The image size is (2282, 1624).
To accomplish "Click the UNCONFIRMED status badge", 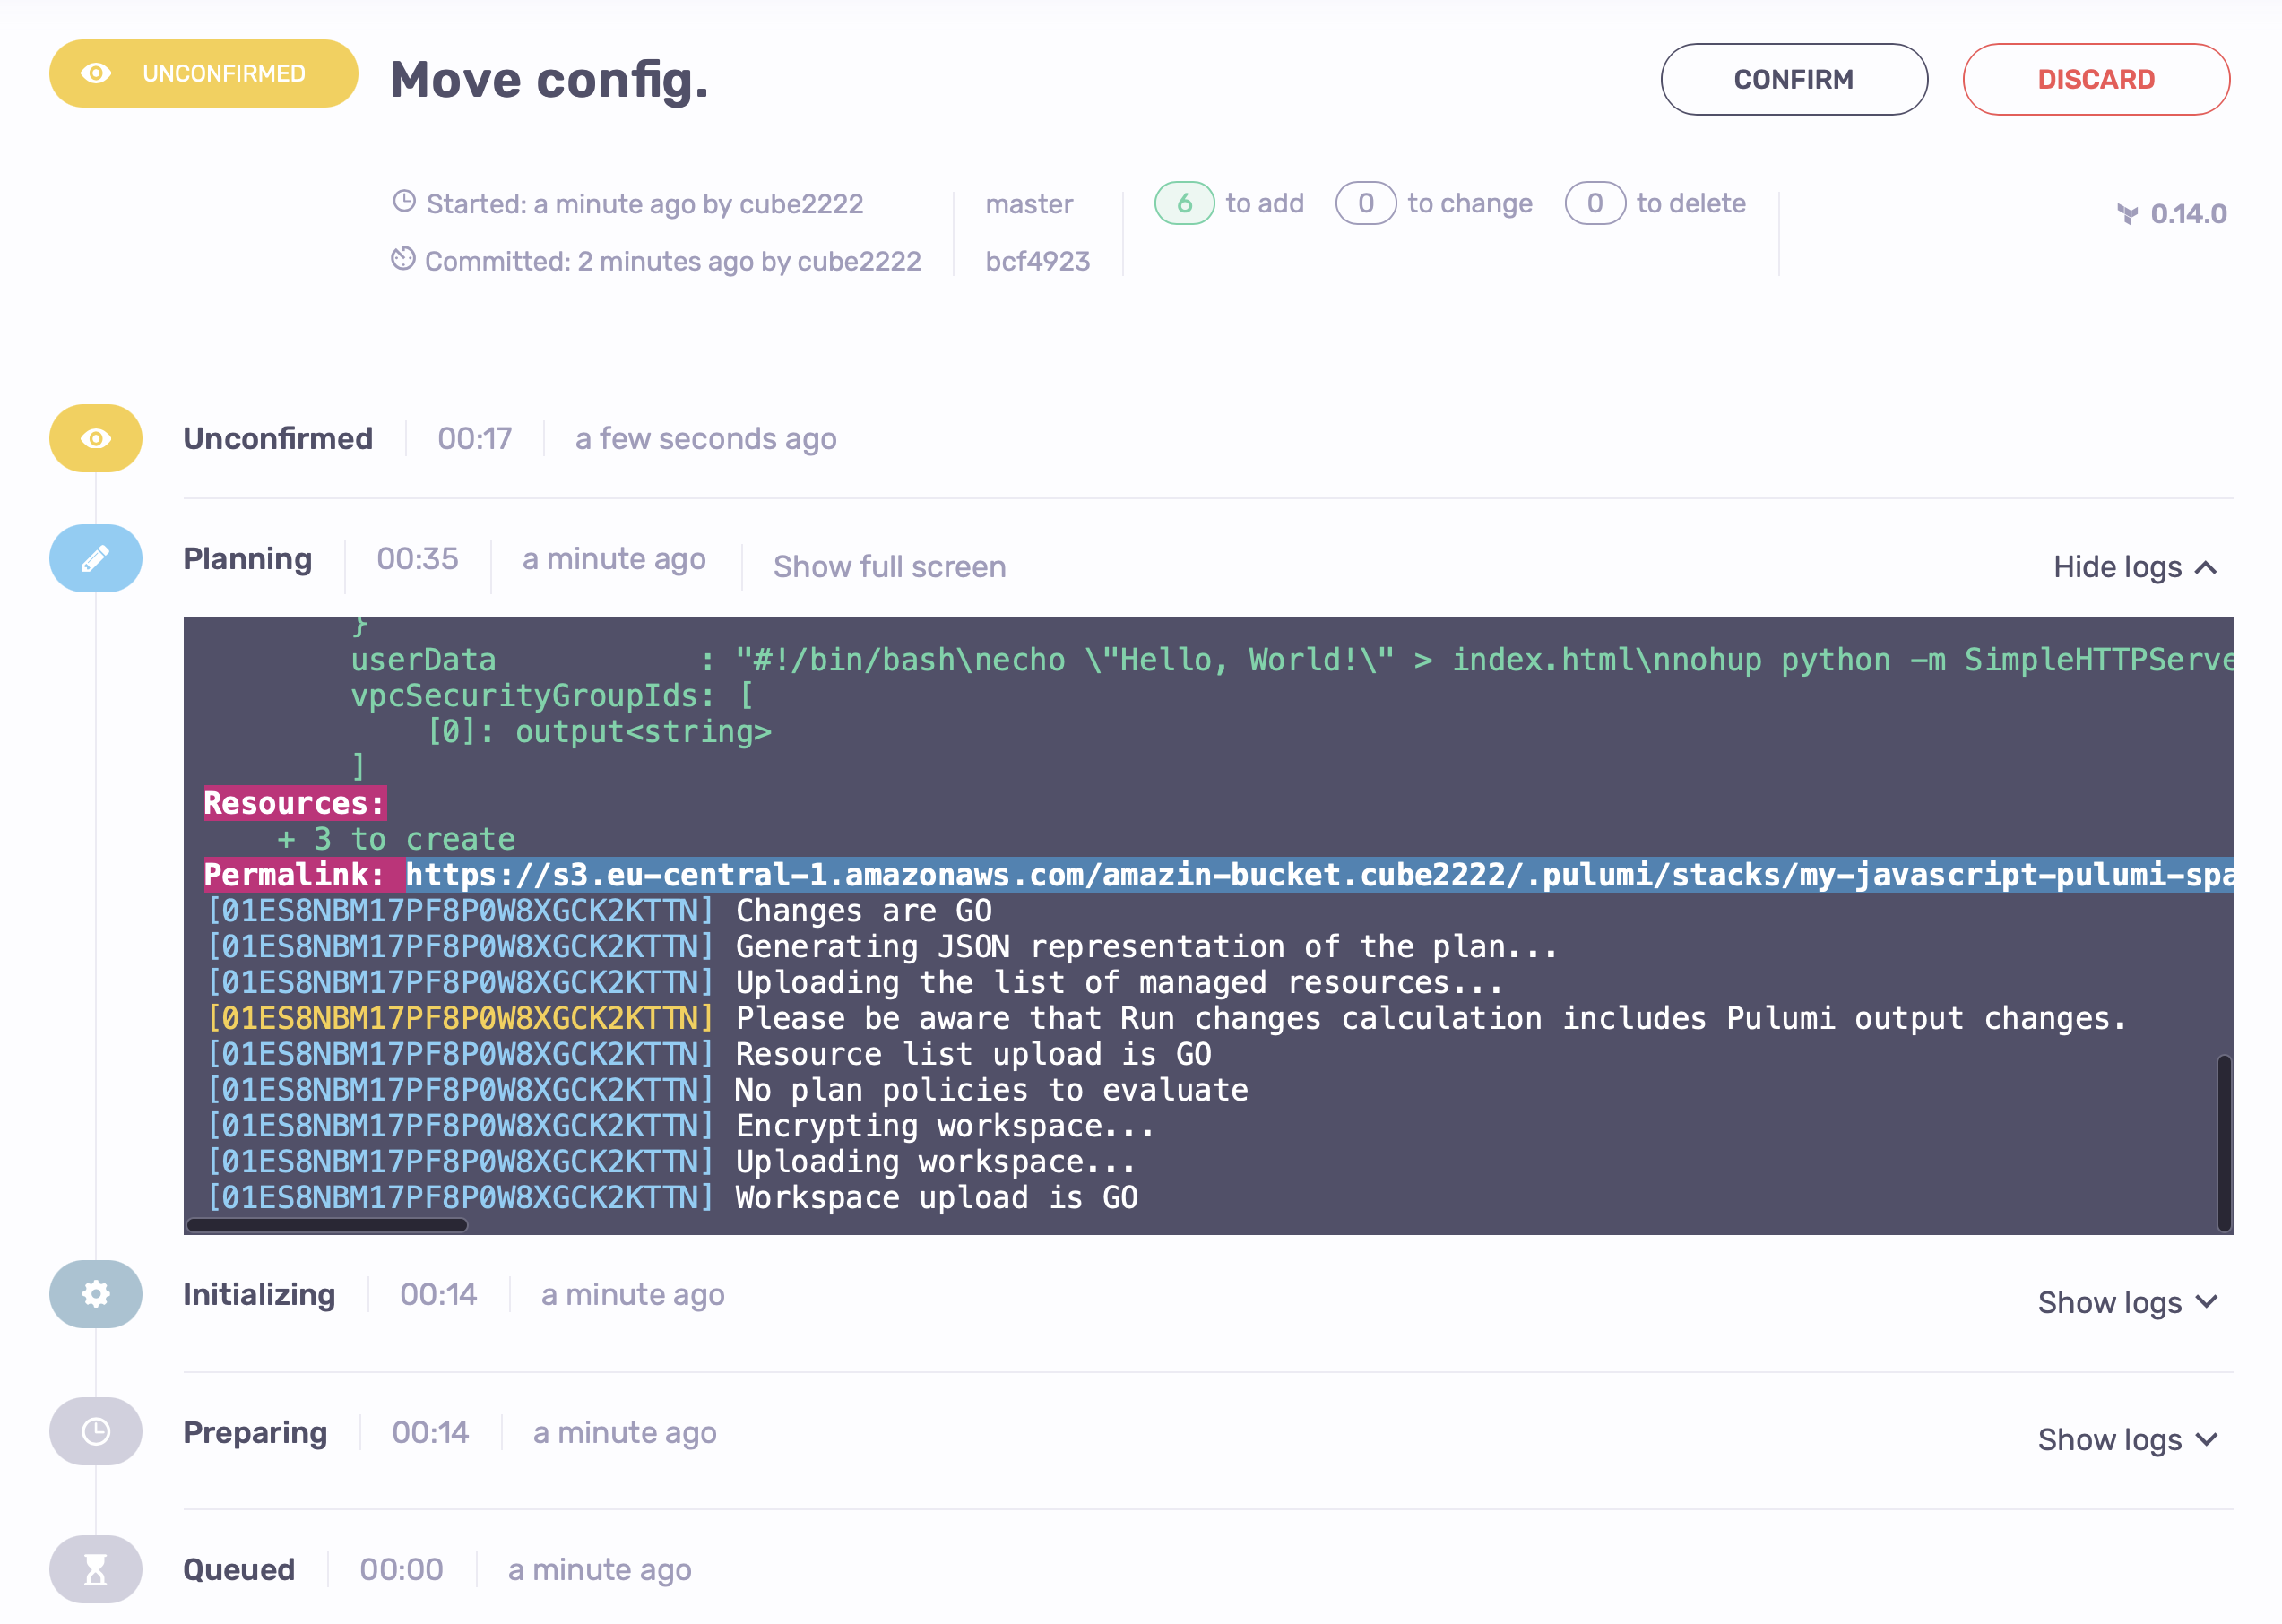I will (x=203, y=73).
